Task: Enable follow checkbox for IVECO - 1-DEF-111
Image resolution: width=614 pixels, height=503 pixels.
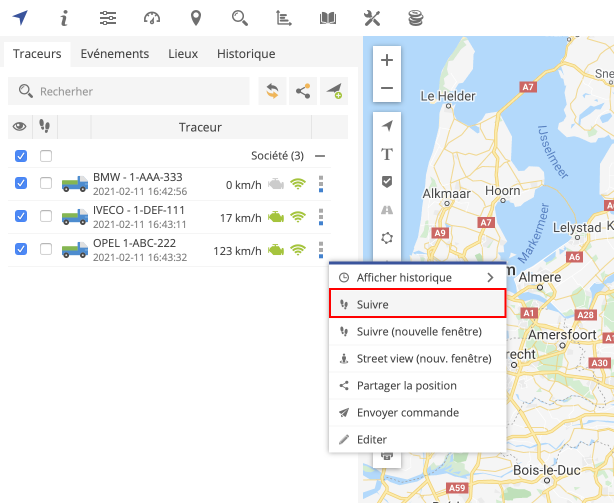Action: point(45,216)
